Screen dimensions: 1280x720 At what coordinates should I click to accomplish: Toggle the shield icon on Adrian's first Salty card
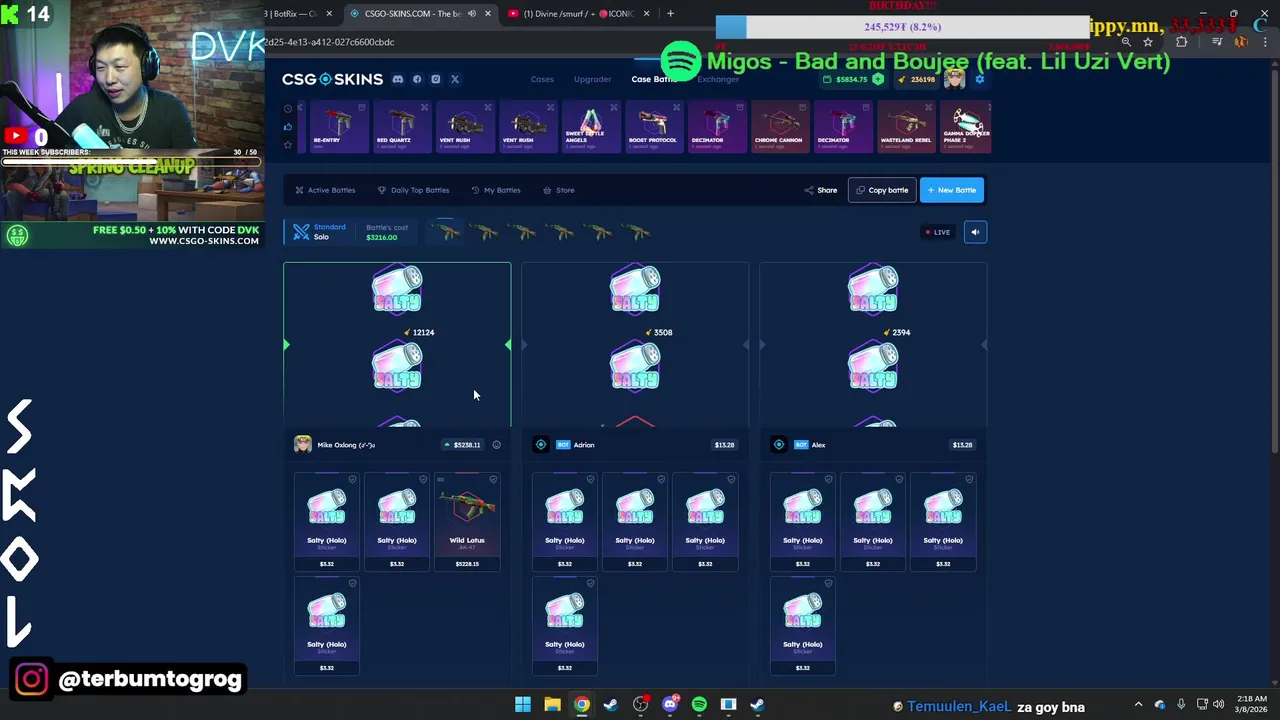coord(590,480)
